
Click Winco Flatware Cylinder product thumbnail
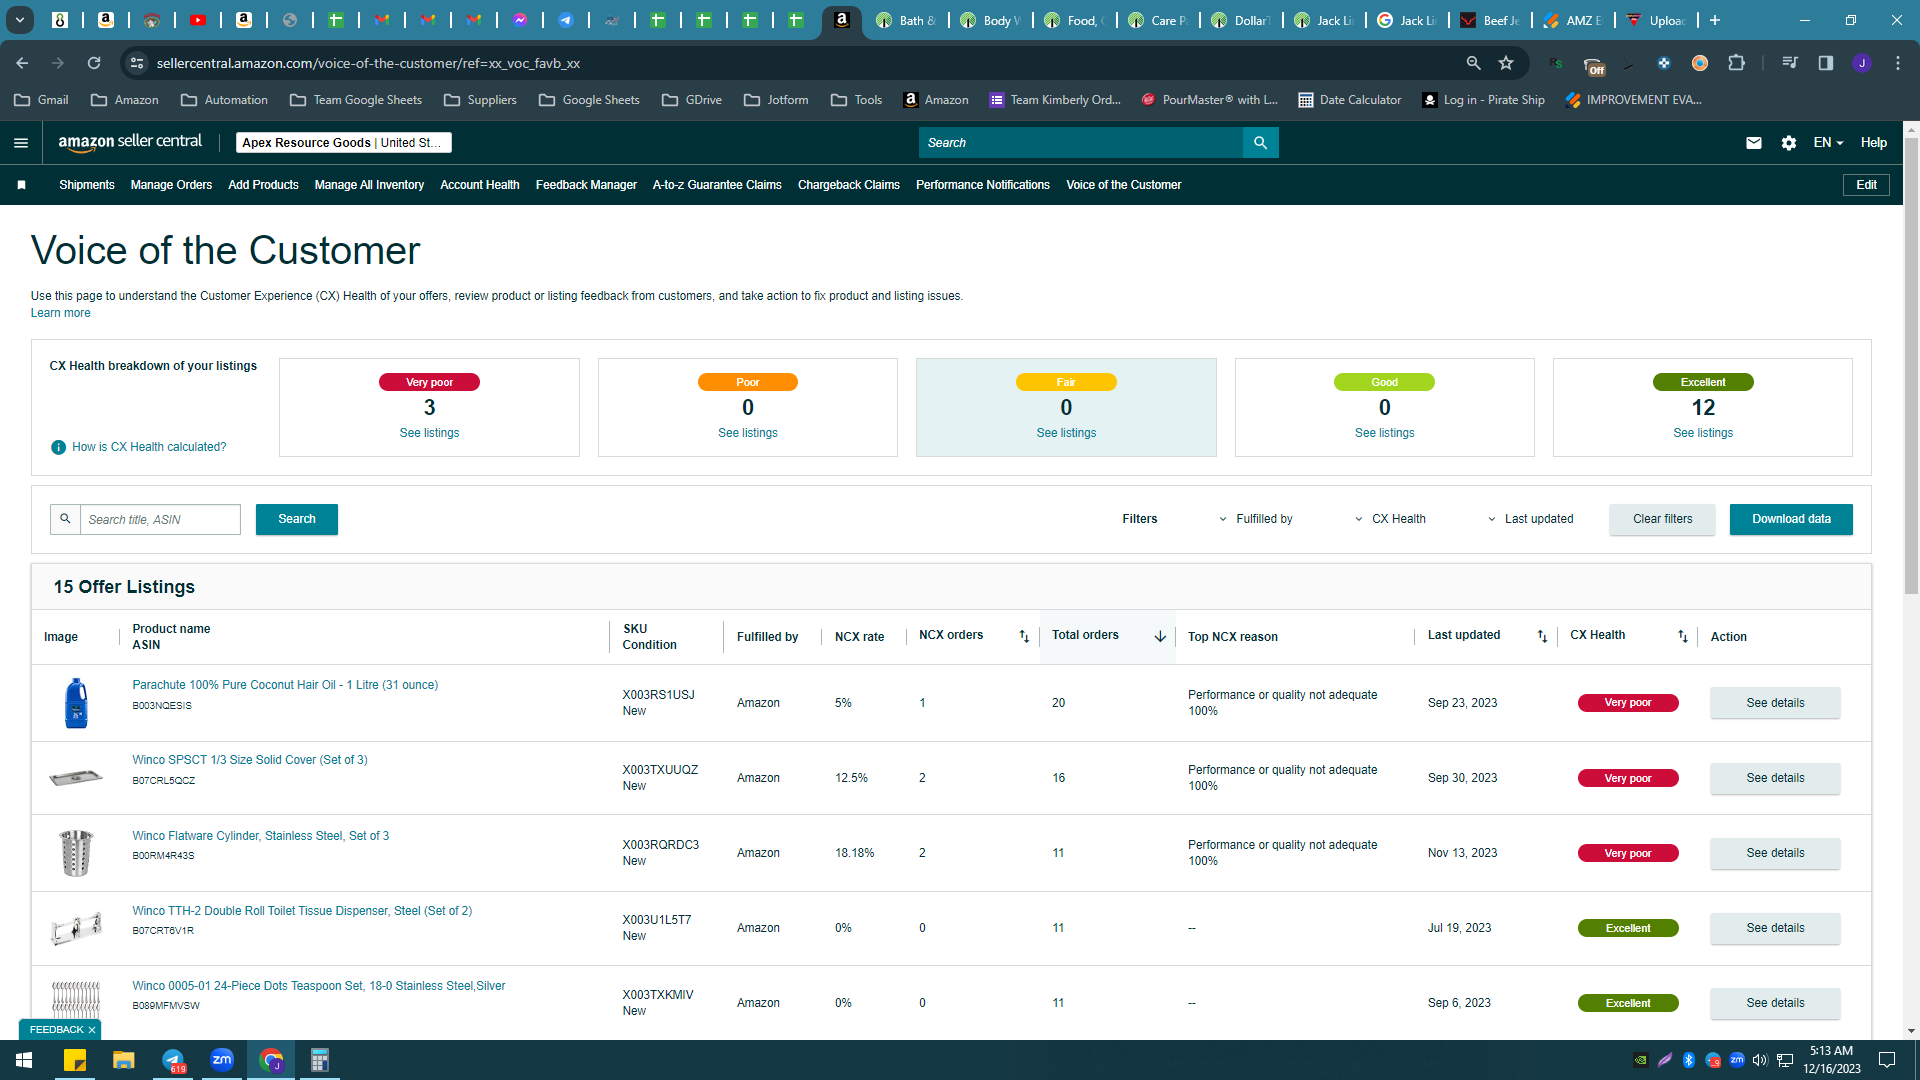pos(76,853)
